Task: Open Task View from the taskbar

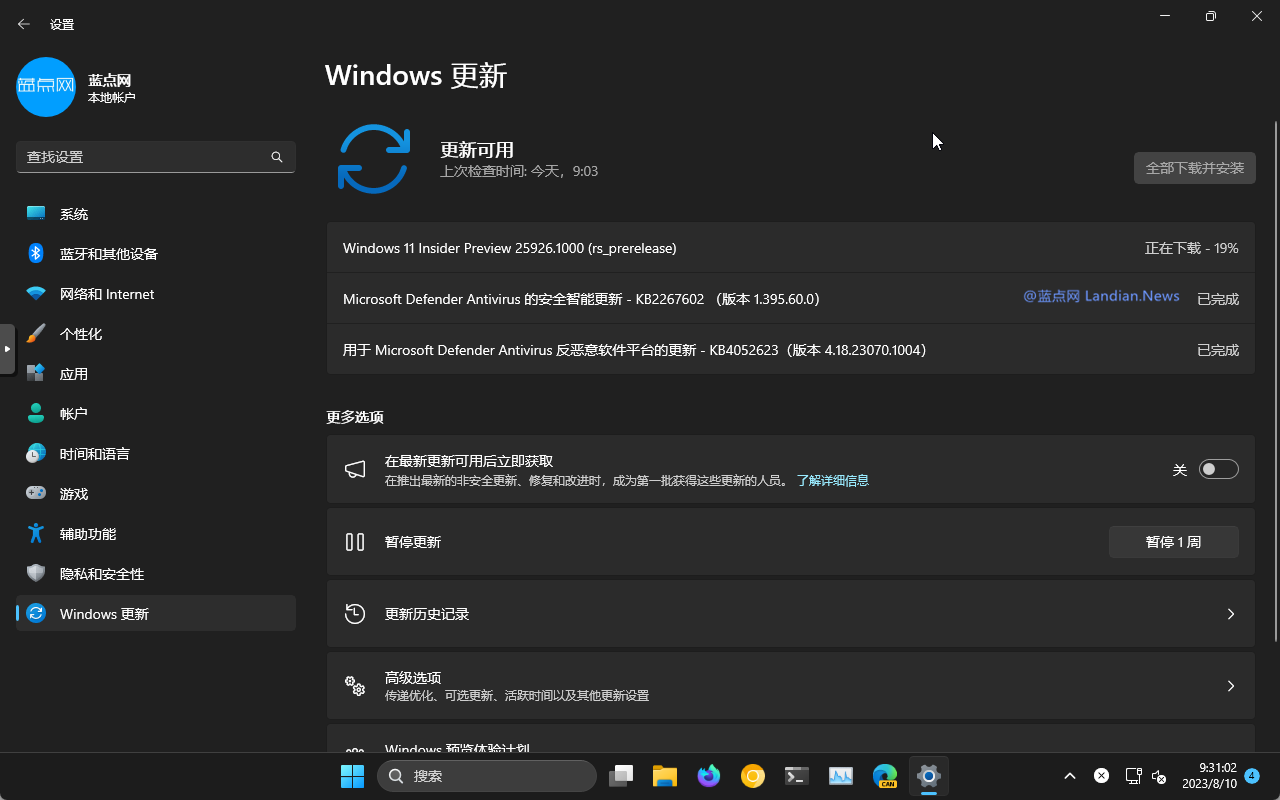Action: pyautogui.click(x=623, y=776)
